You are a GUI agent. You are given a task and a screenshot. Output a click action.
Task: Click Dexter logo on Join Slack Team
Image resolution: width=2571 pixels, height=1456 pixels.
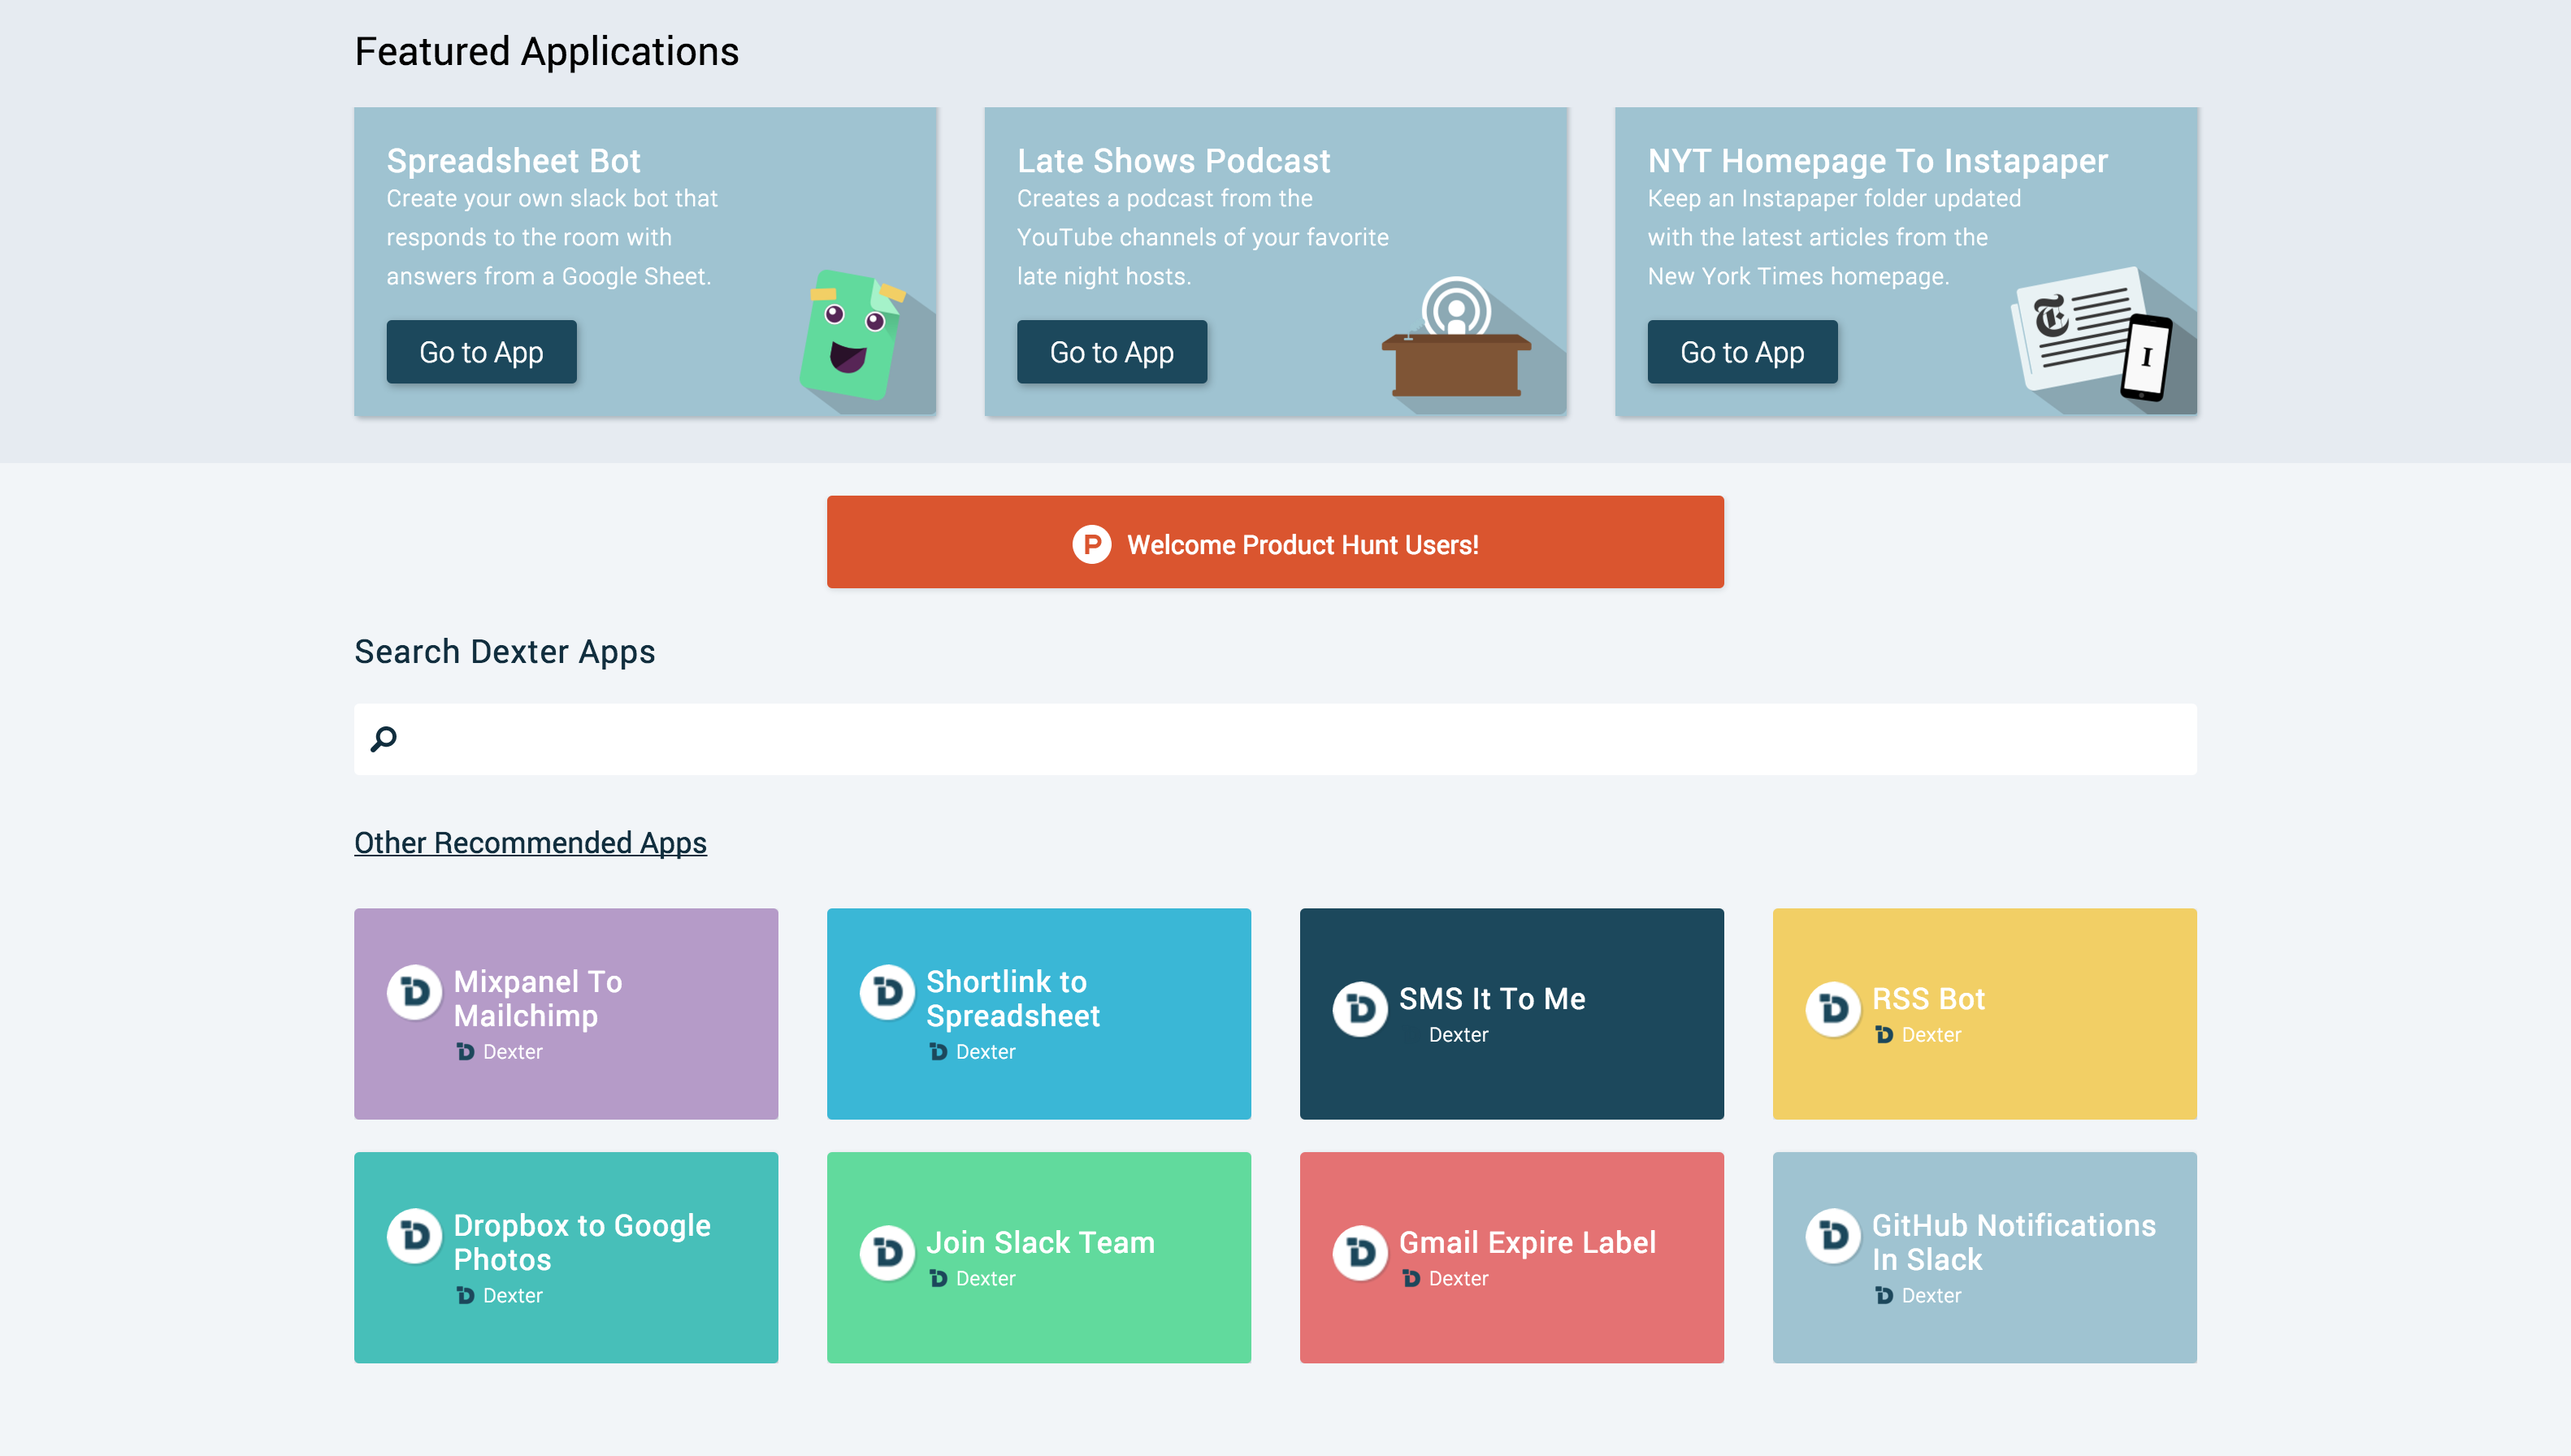(x=887, y=1252)
